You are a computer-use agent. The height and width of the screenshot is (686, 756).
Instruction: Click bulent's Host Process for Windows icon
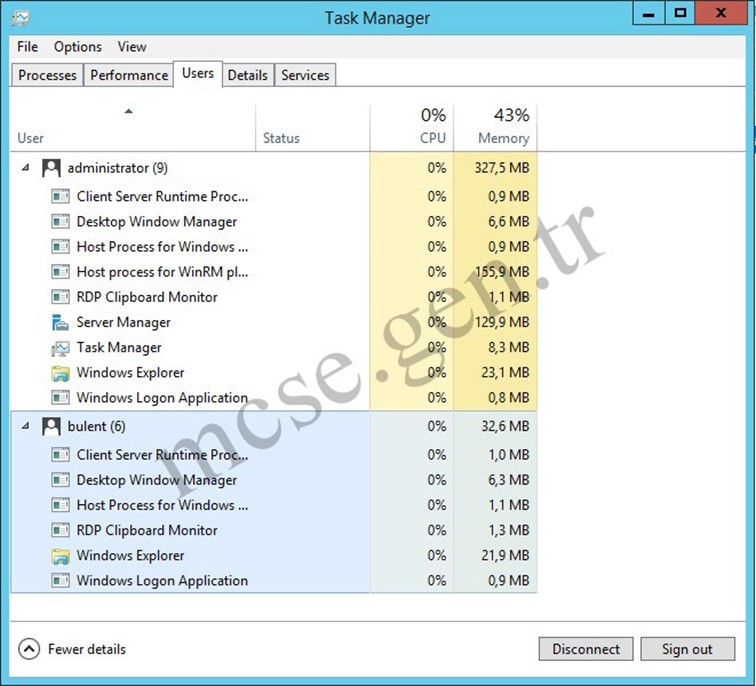pyautogui.click(x=60, y=505)
